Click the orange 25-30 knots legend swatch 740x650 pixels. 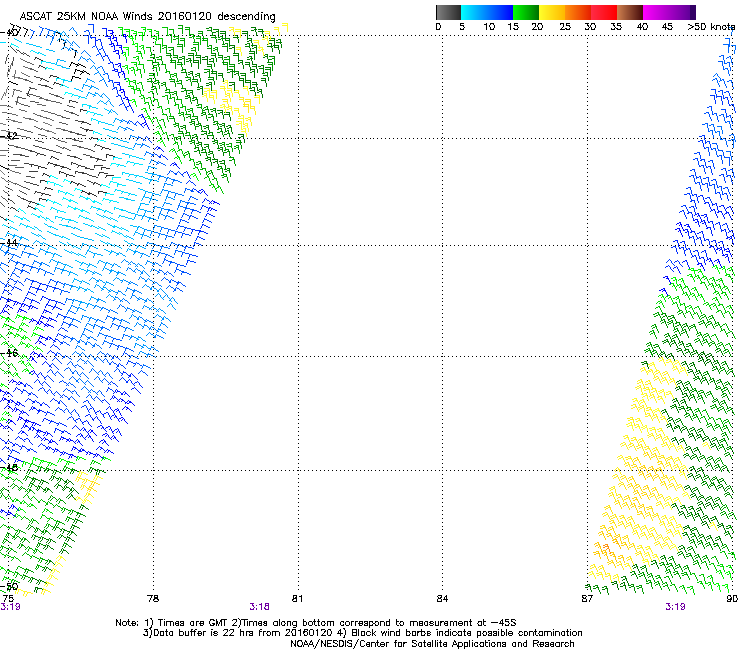point(578,12)
